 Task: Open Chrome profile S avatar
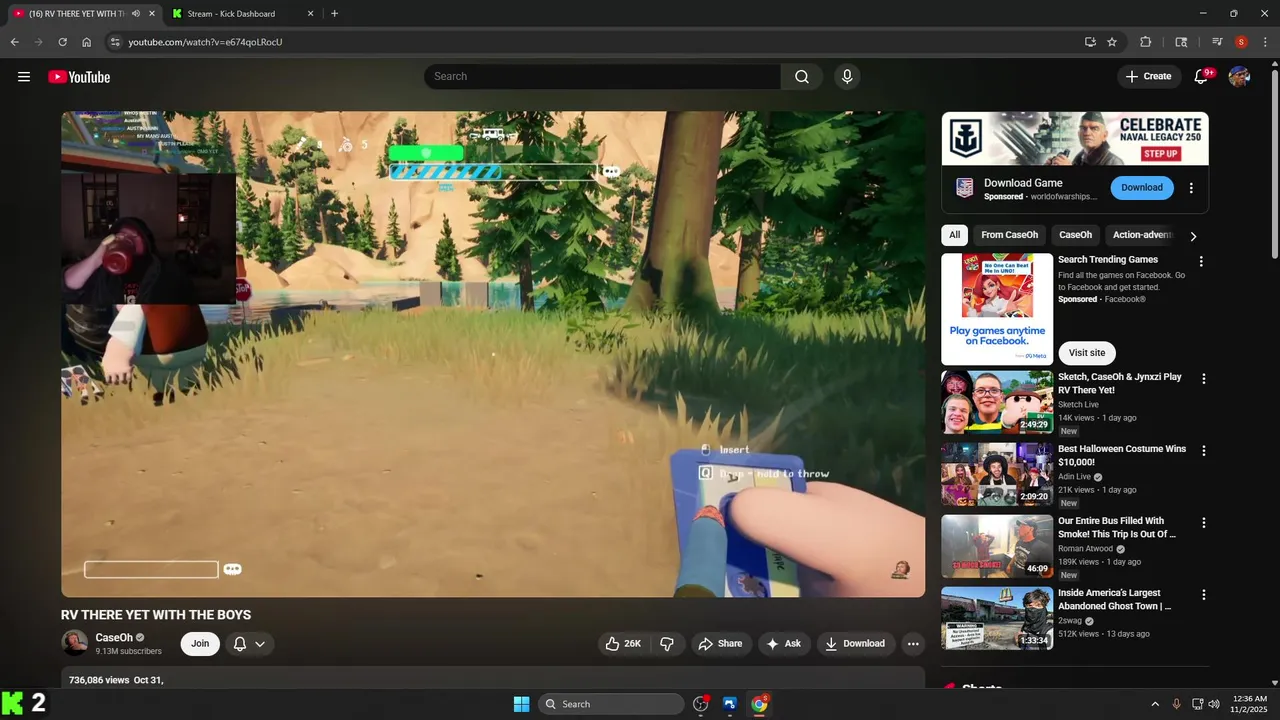click(1241, 42)
